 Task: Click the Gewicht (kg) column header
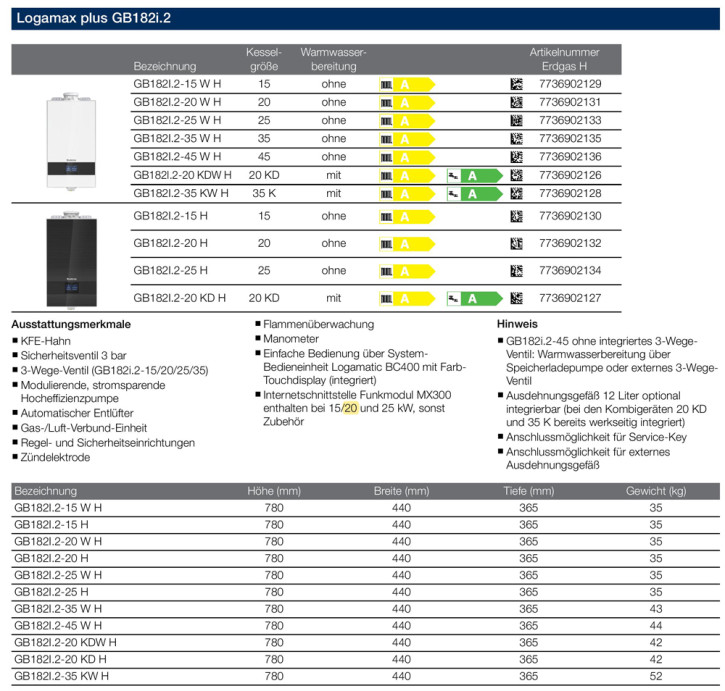[656, 491]
